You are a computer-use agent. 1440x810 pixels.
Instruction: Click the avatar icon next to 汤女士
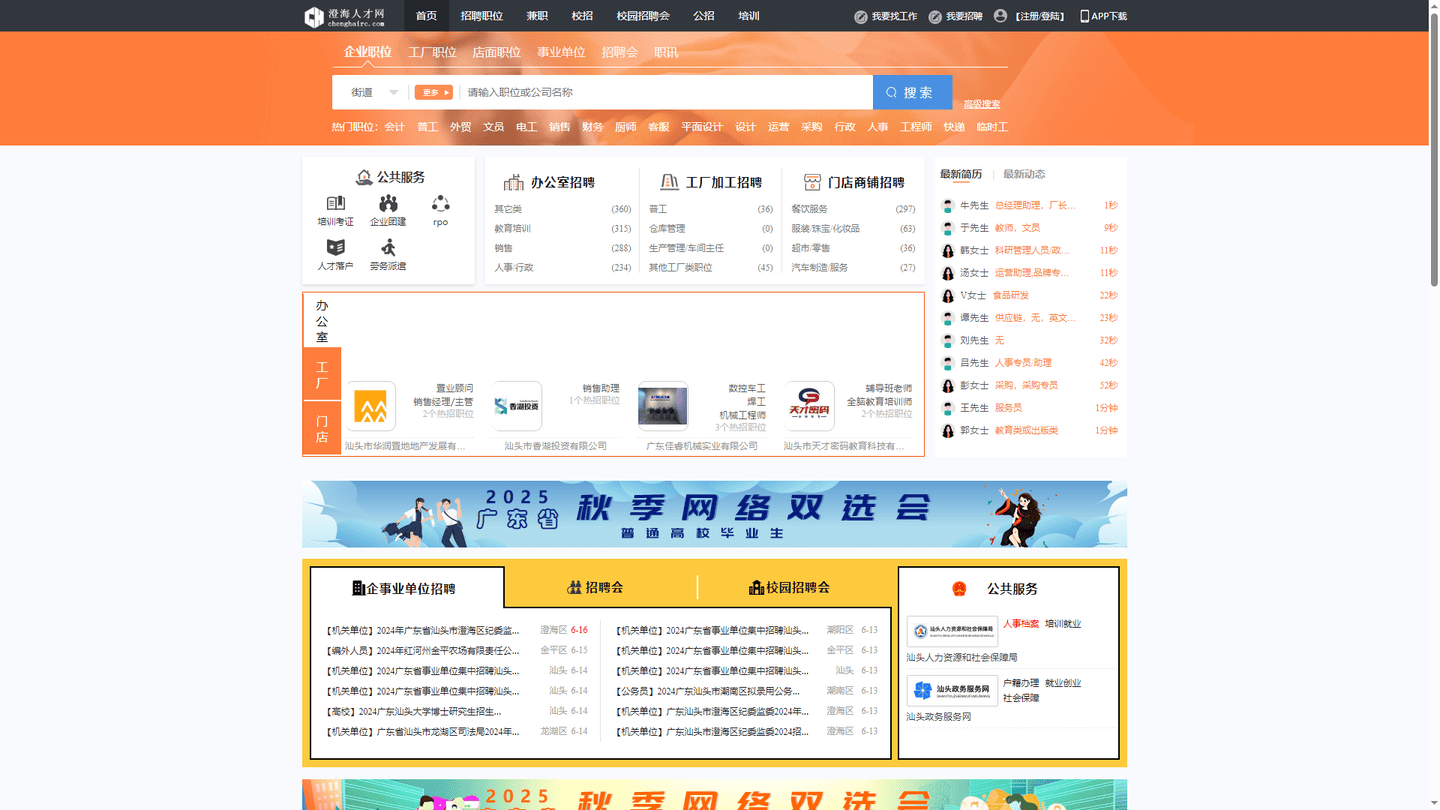(x=948, y=273)
